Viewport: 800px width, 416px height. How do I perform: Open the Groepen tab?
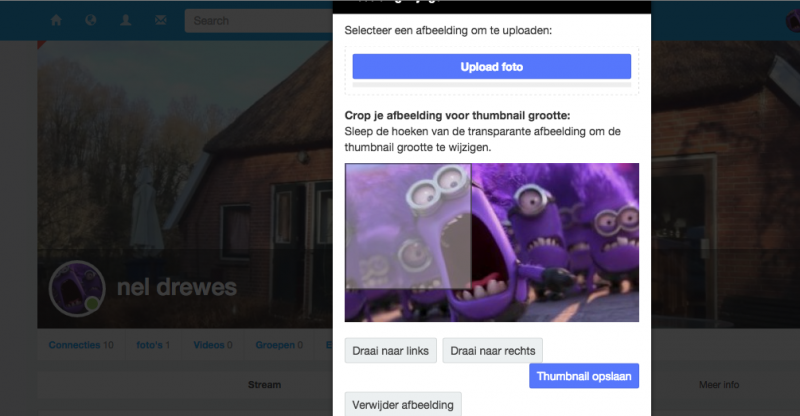point(279,345)
